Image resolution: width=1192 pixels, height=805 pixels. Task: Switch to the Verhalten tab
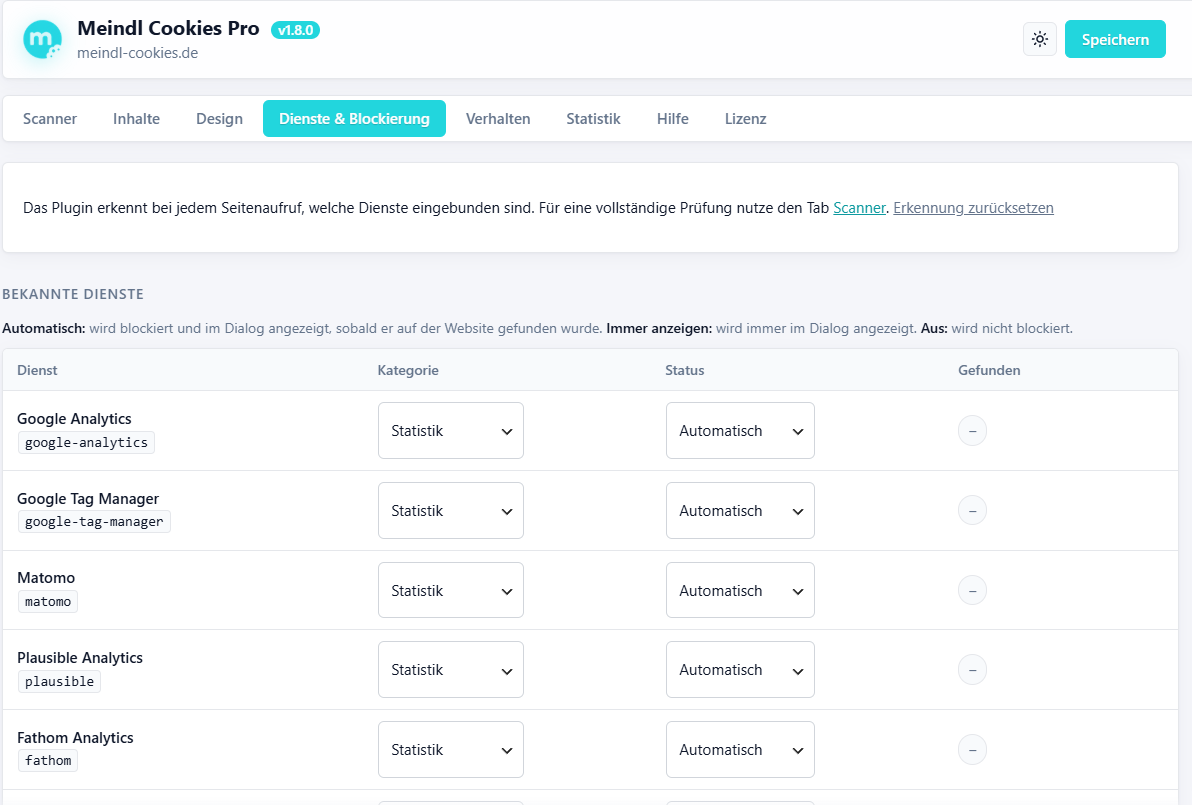[498, 119]
